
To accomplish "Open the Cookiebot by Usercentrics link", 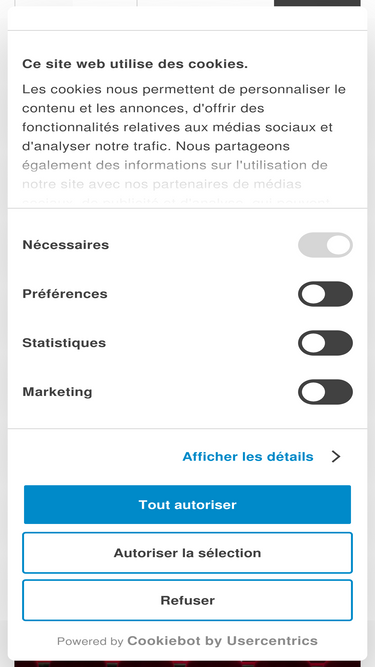I will point(222,641).
